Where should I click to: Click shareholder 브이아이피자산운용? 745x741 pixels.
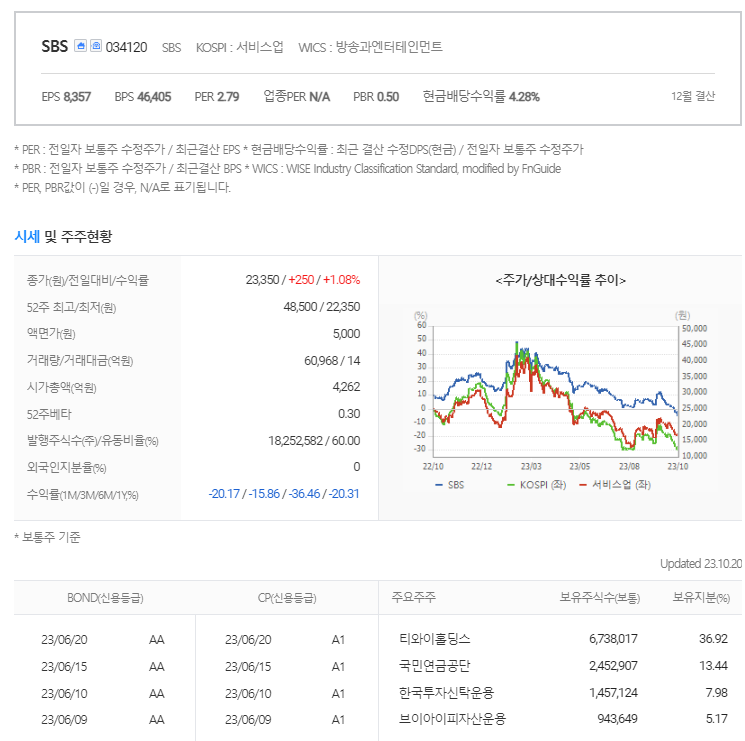pyautogui.click(x=452, y=719)
